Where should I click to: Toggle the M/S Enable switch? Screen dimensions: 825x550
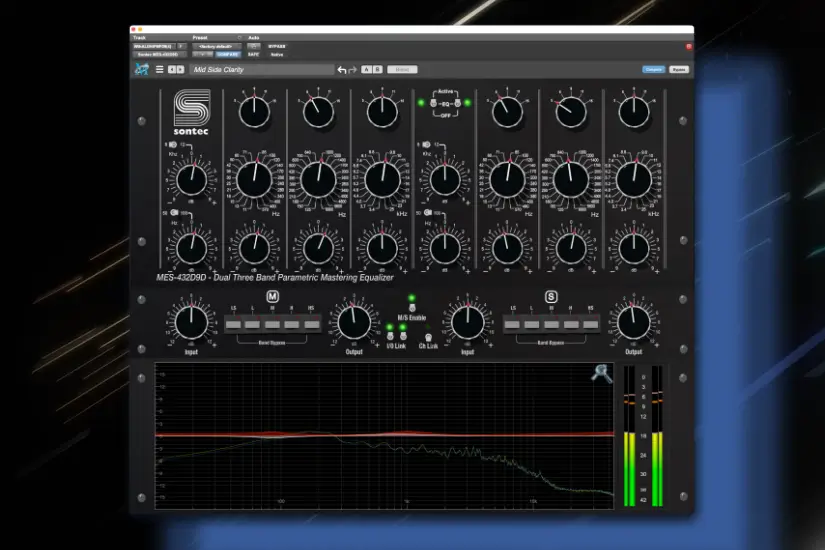point(411,307)
